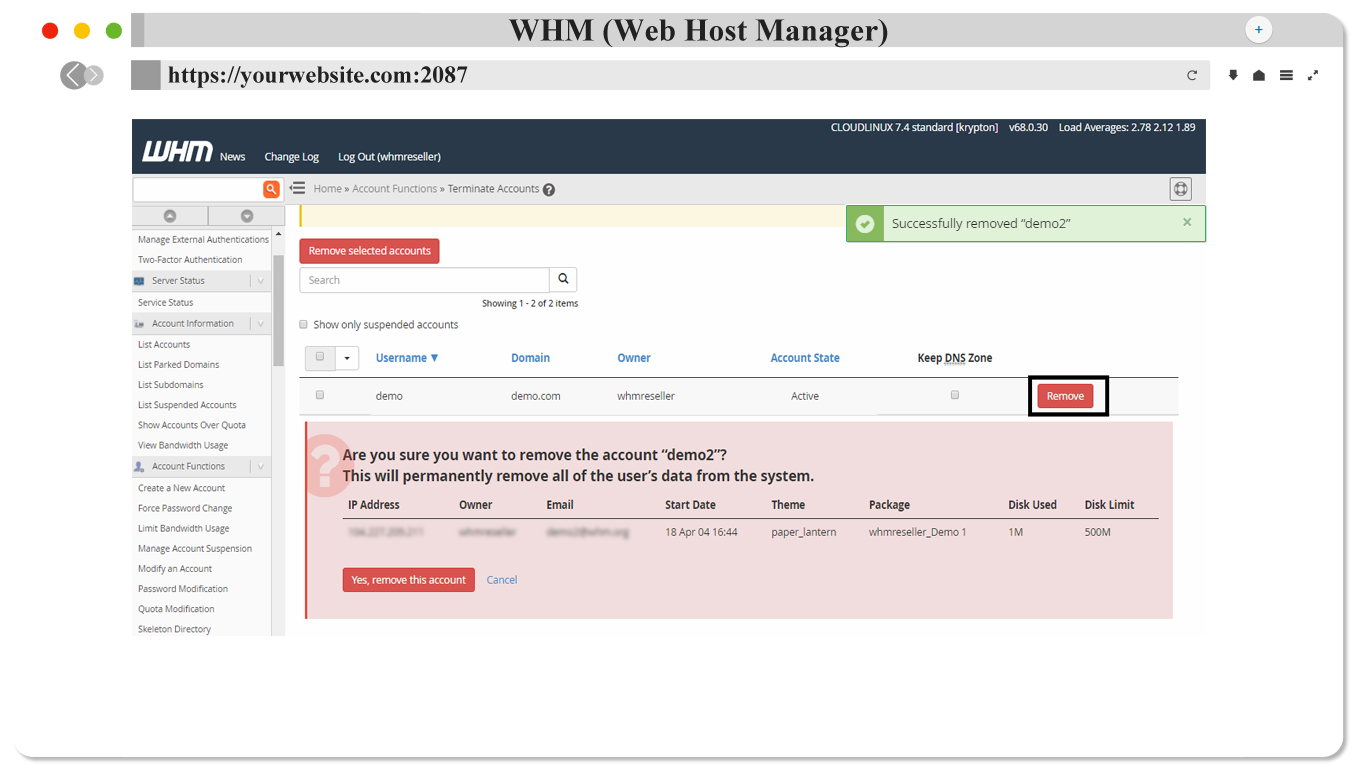
Task: Sort table by Username column
Action: pyautogui.click(x=407, y=358)
